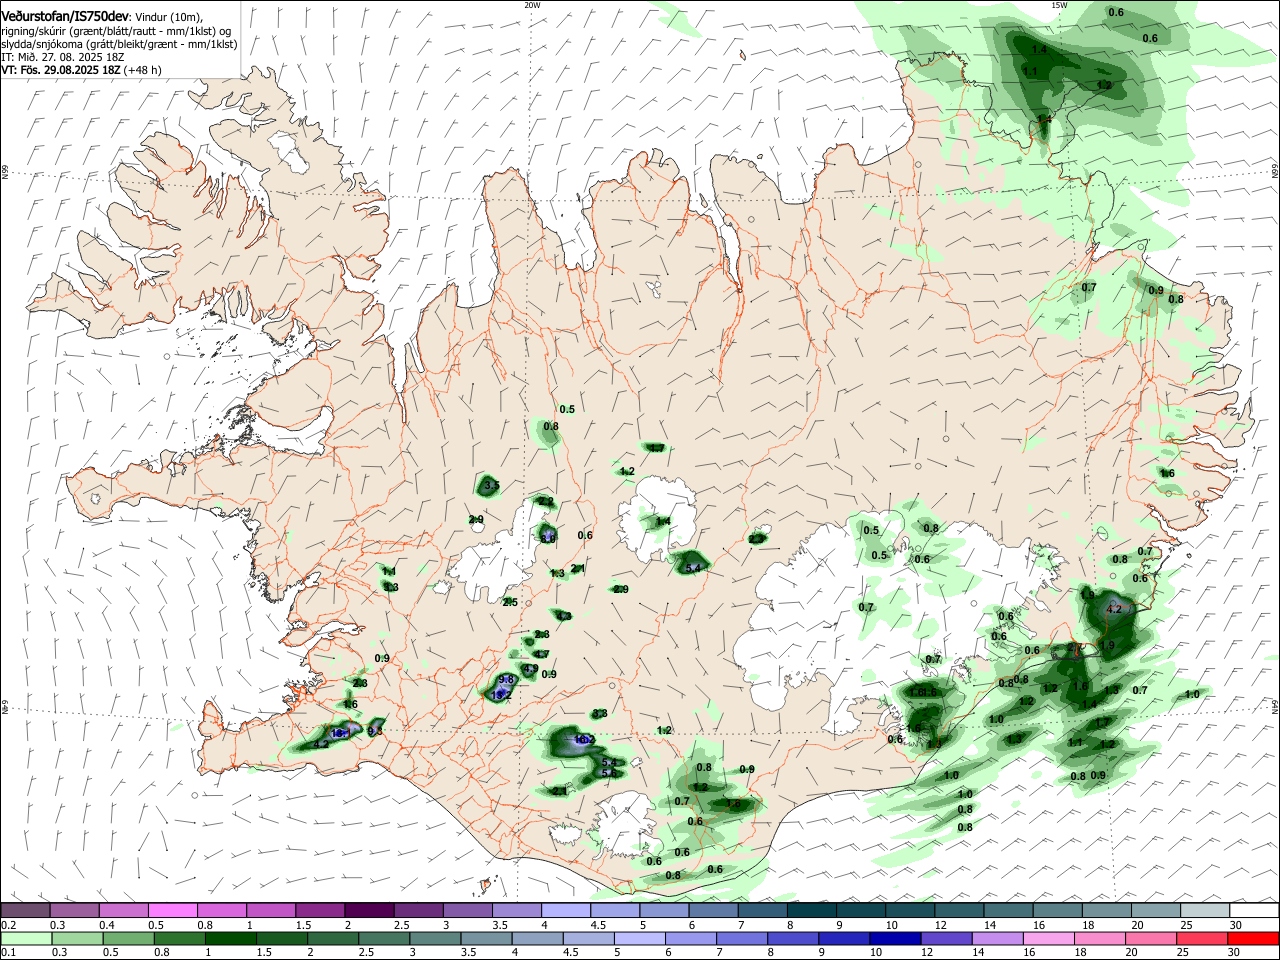Viewport: 1280px width, 960px height.
Task: Select the palest green 0.1–0.3 swatch in bottom legend row
Action: click(x=25, y=938)
